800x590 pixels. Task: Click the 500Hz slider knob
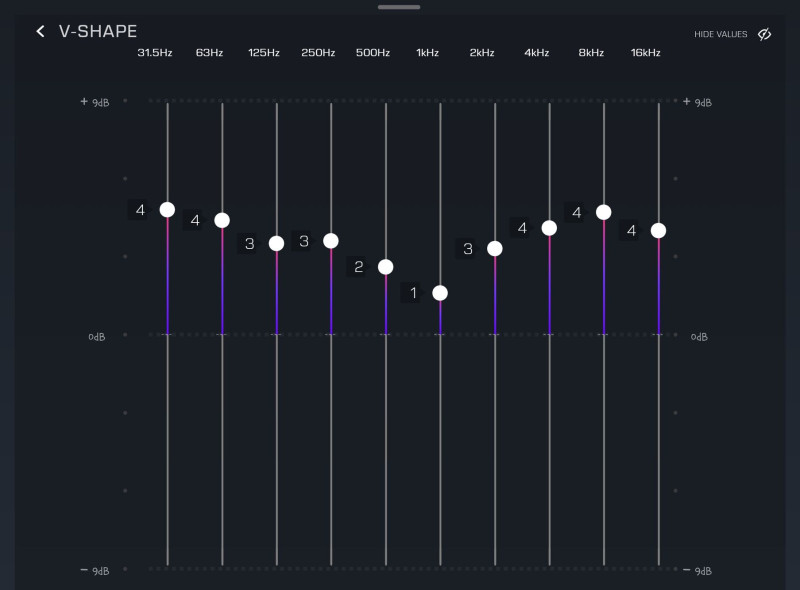tap(386, 267)
